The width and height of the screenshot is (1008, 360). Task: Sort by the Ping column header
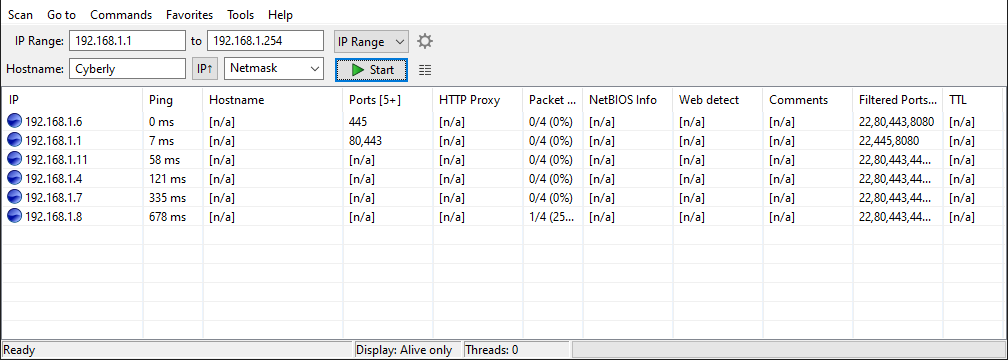173,100
